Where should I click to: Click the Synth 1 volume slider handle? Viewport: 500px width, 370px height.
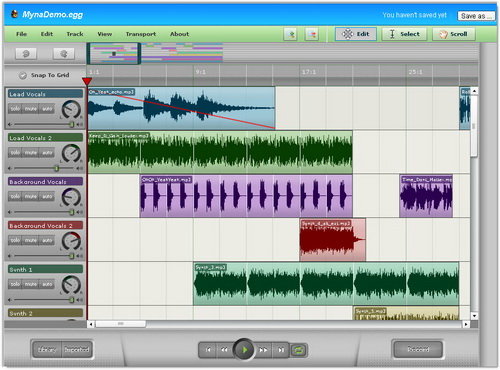coord(71,300)
